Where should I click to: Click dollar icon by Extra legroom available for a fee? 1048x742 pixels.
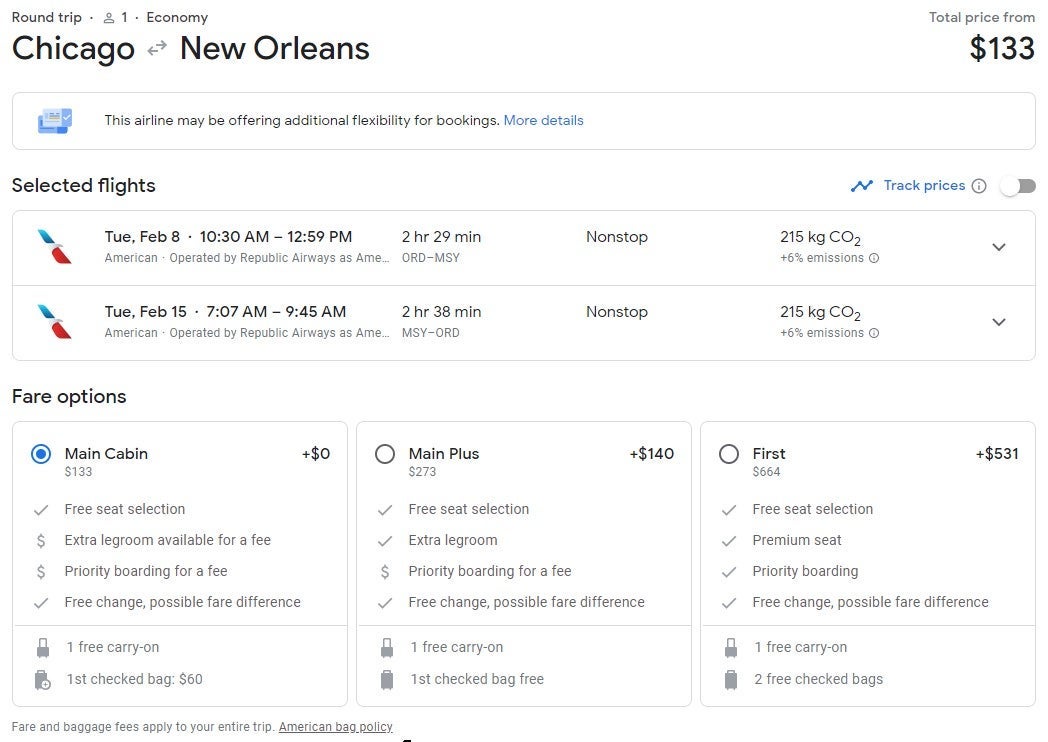[41, 541]
